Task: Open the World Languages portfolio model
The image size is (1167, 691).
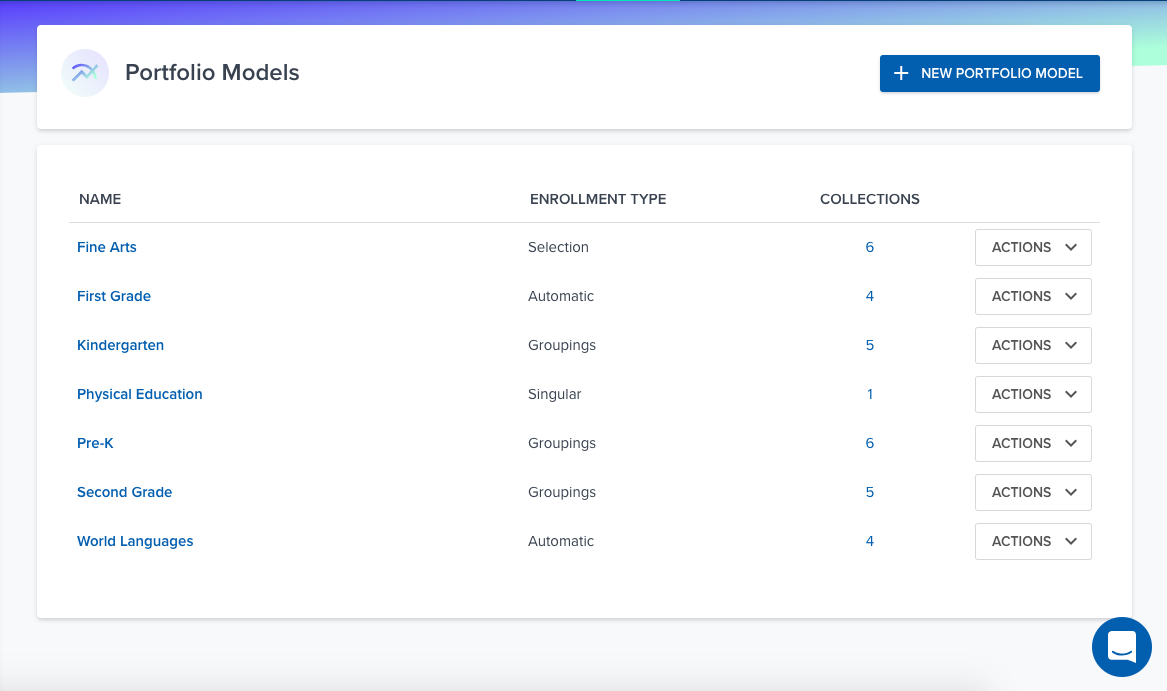Action: (135, 541)
